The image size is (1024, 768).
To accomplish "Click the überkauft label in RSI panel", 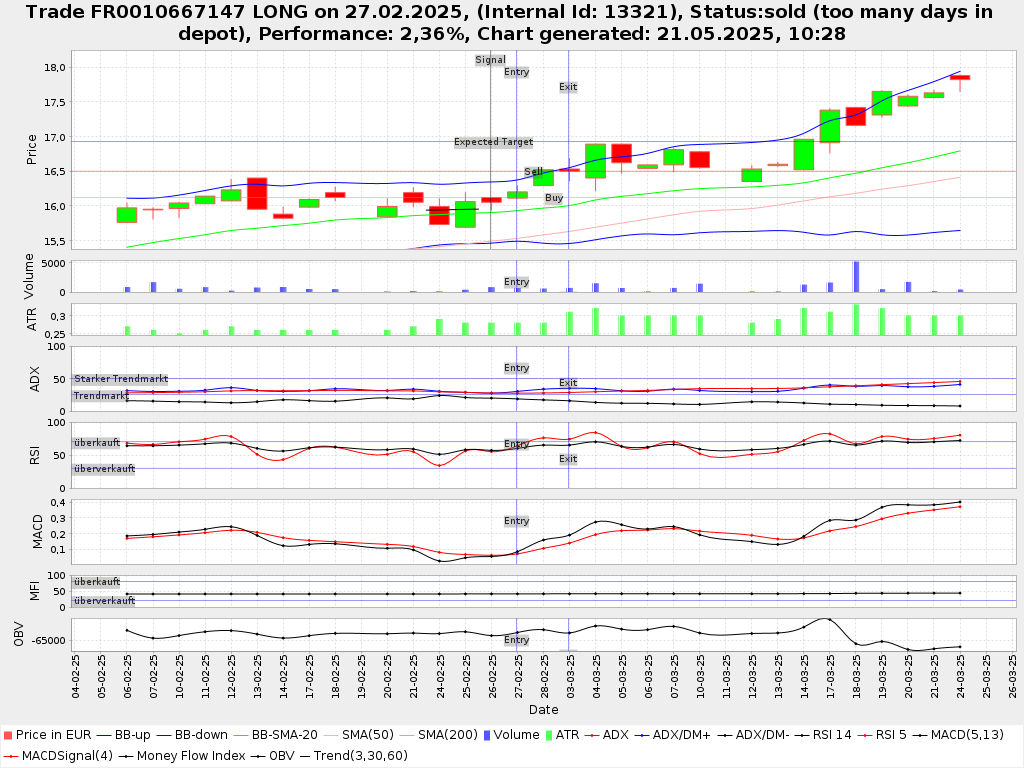I will point(103,443).
